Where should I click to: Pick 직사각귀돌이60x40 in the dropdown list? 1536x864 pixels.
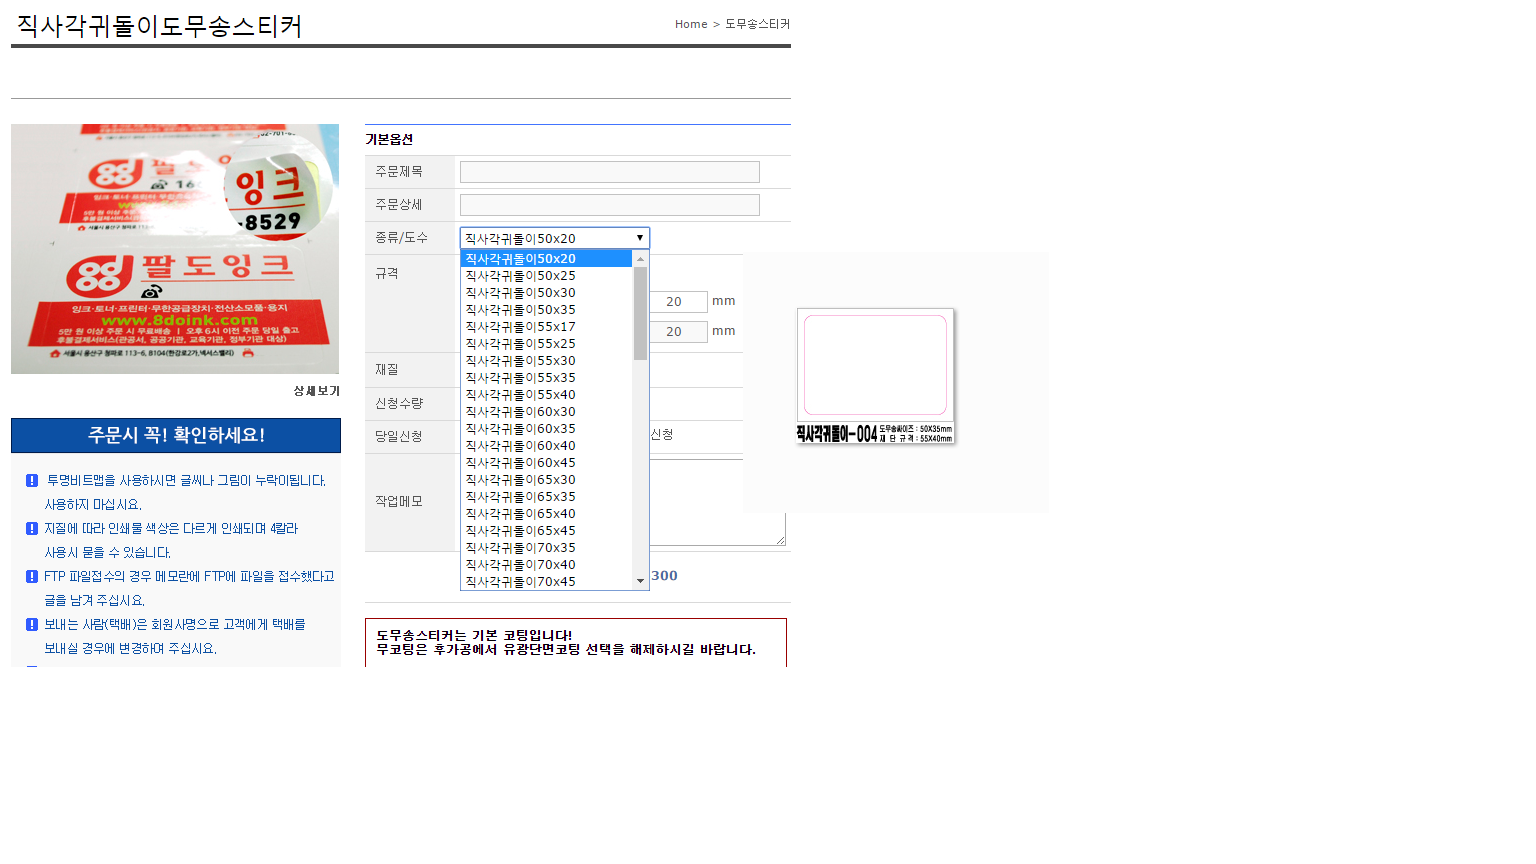pos(520,446)
